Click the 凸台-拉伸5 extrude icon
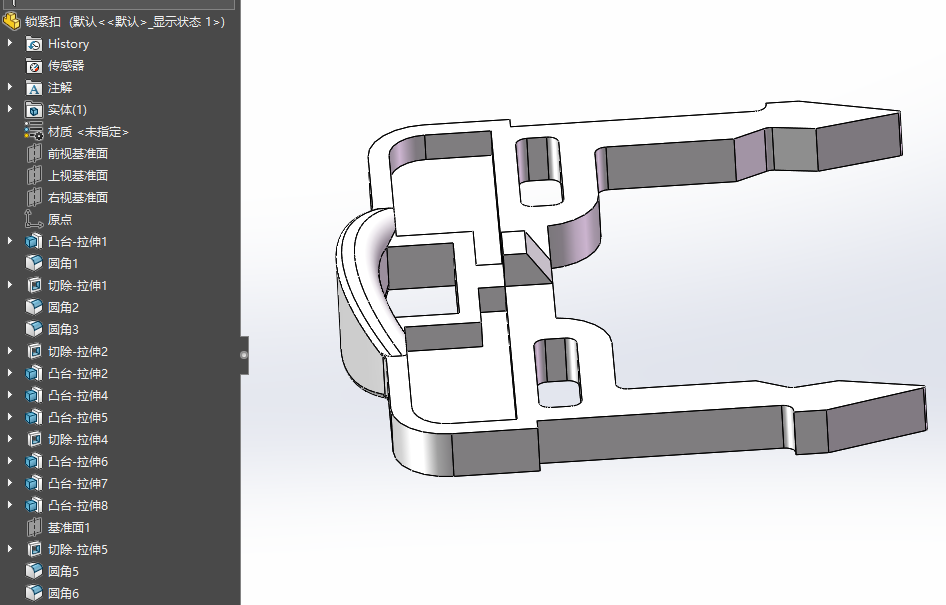 click(34, 417)
